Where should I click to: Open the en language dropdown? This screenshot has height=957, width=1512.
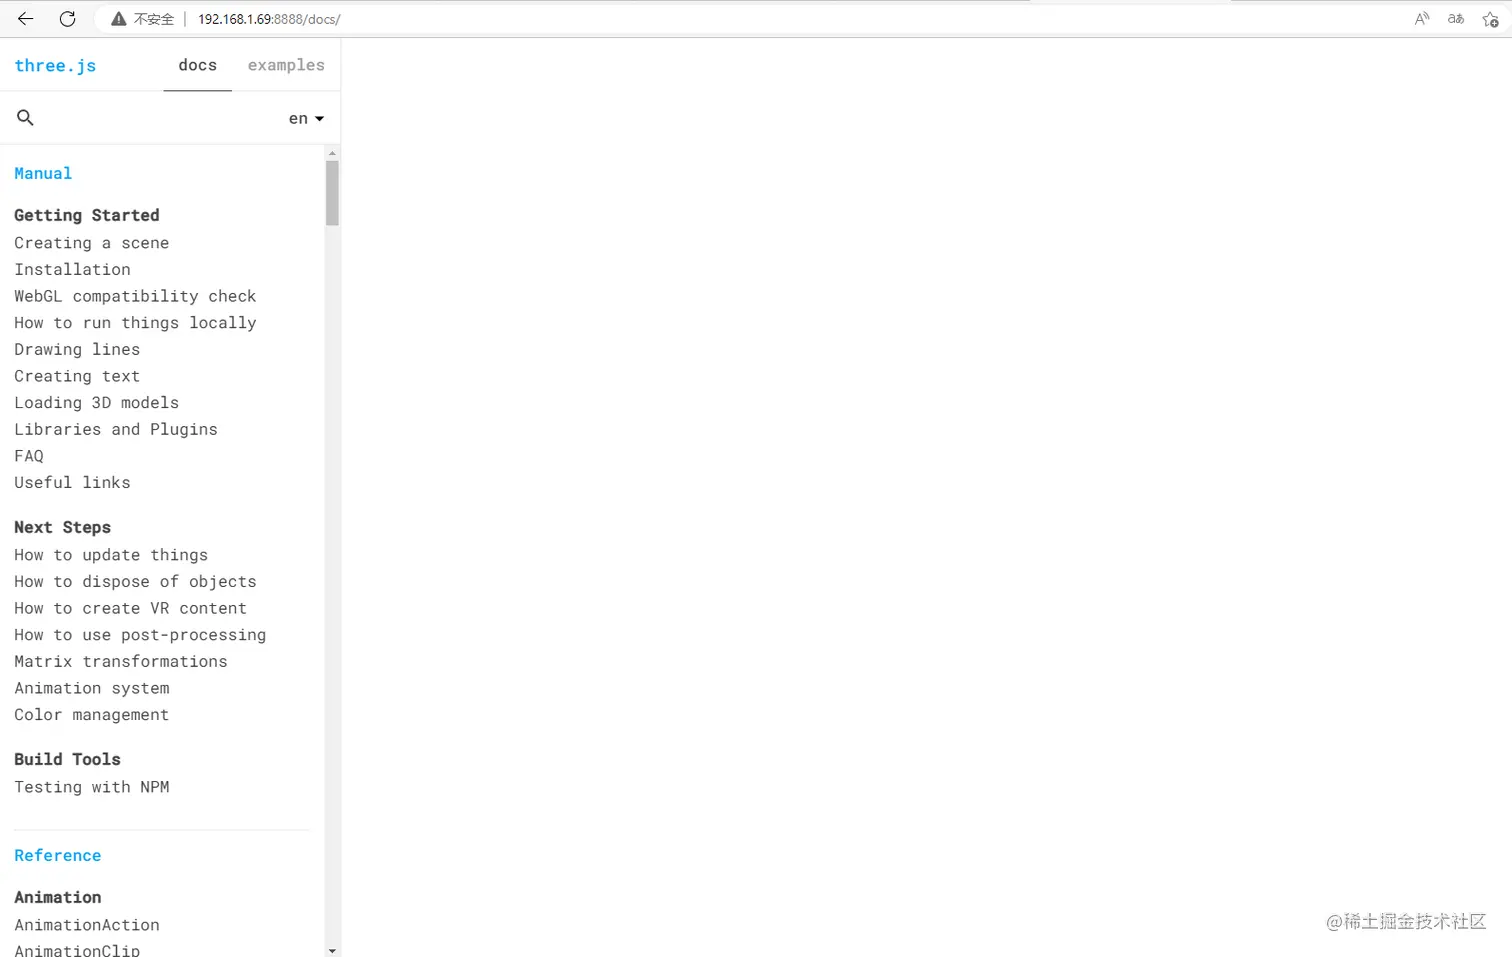tap(298, 118)
